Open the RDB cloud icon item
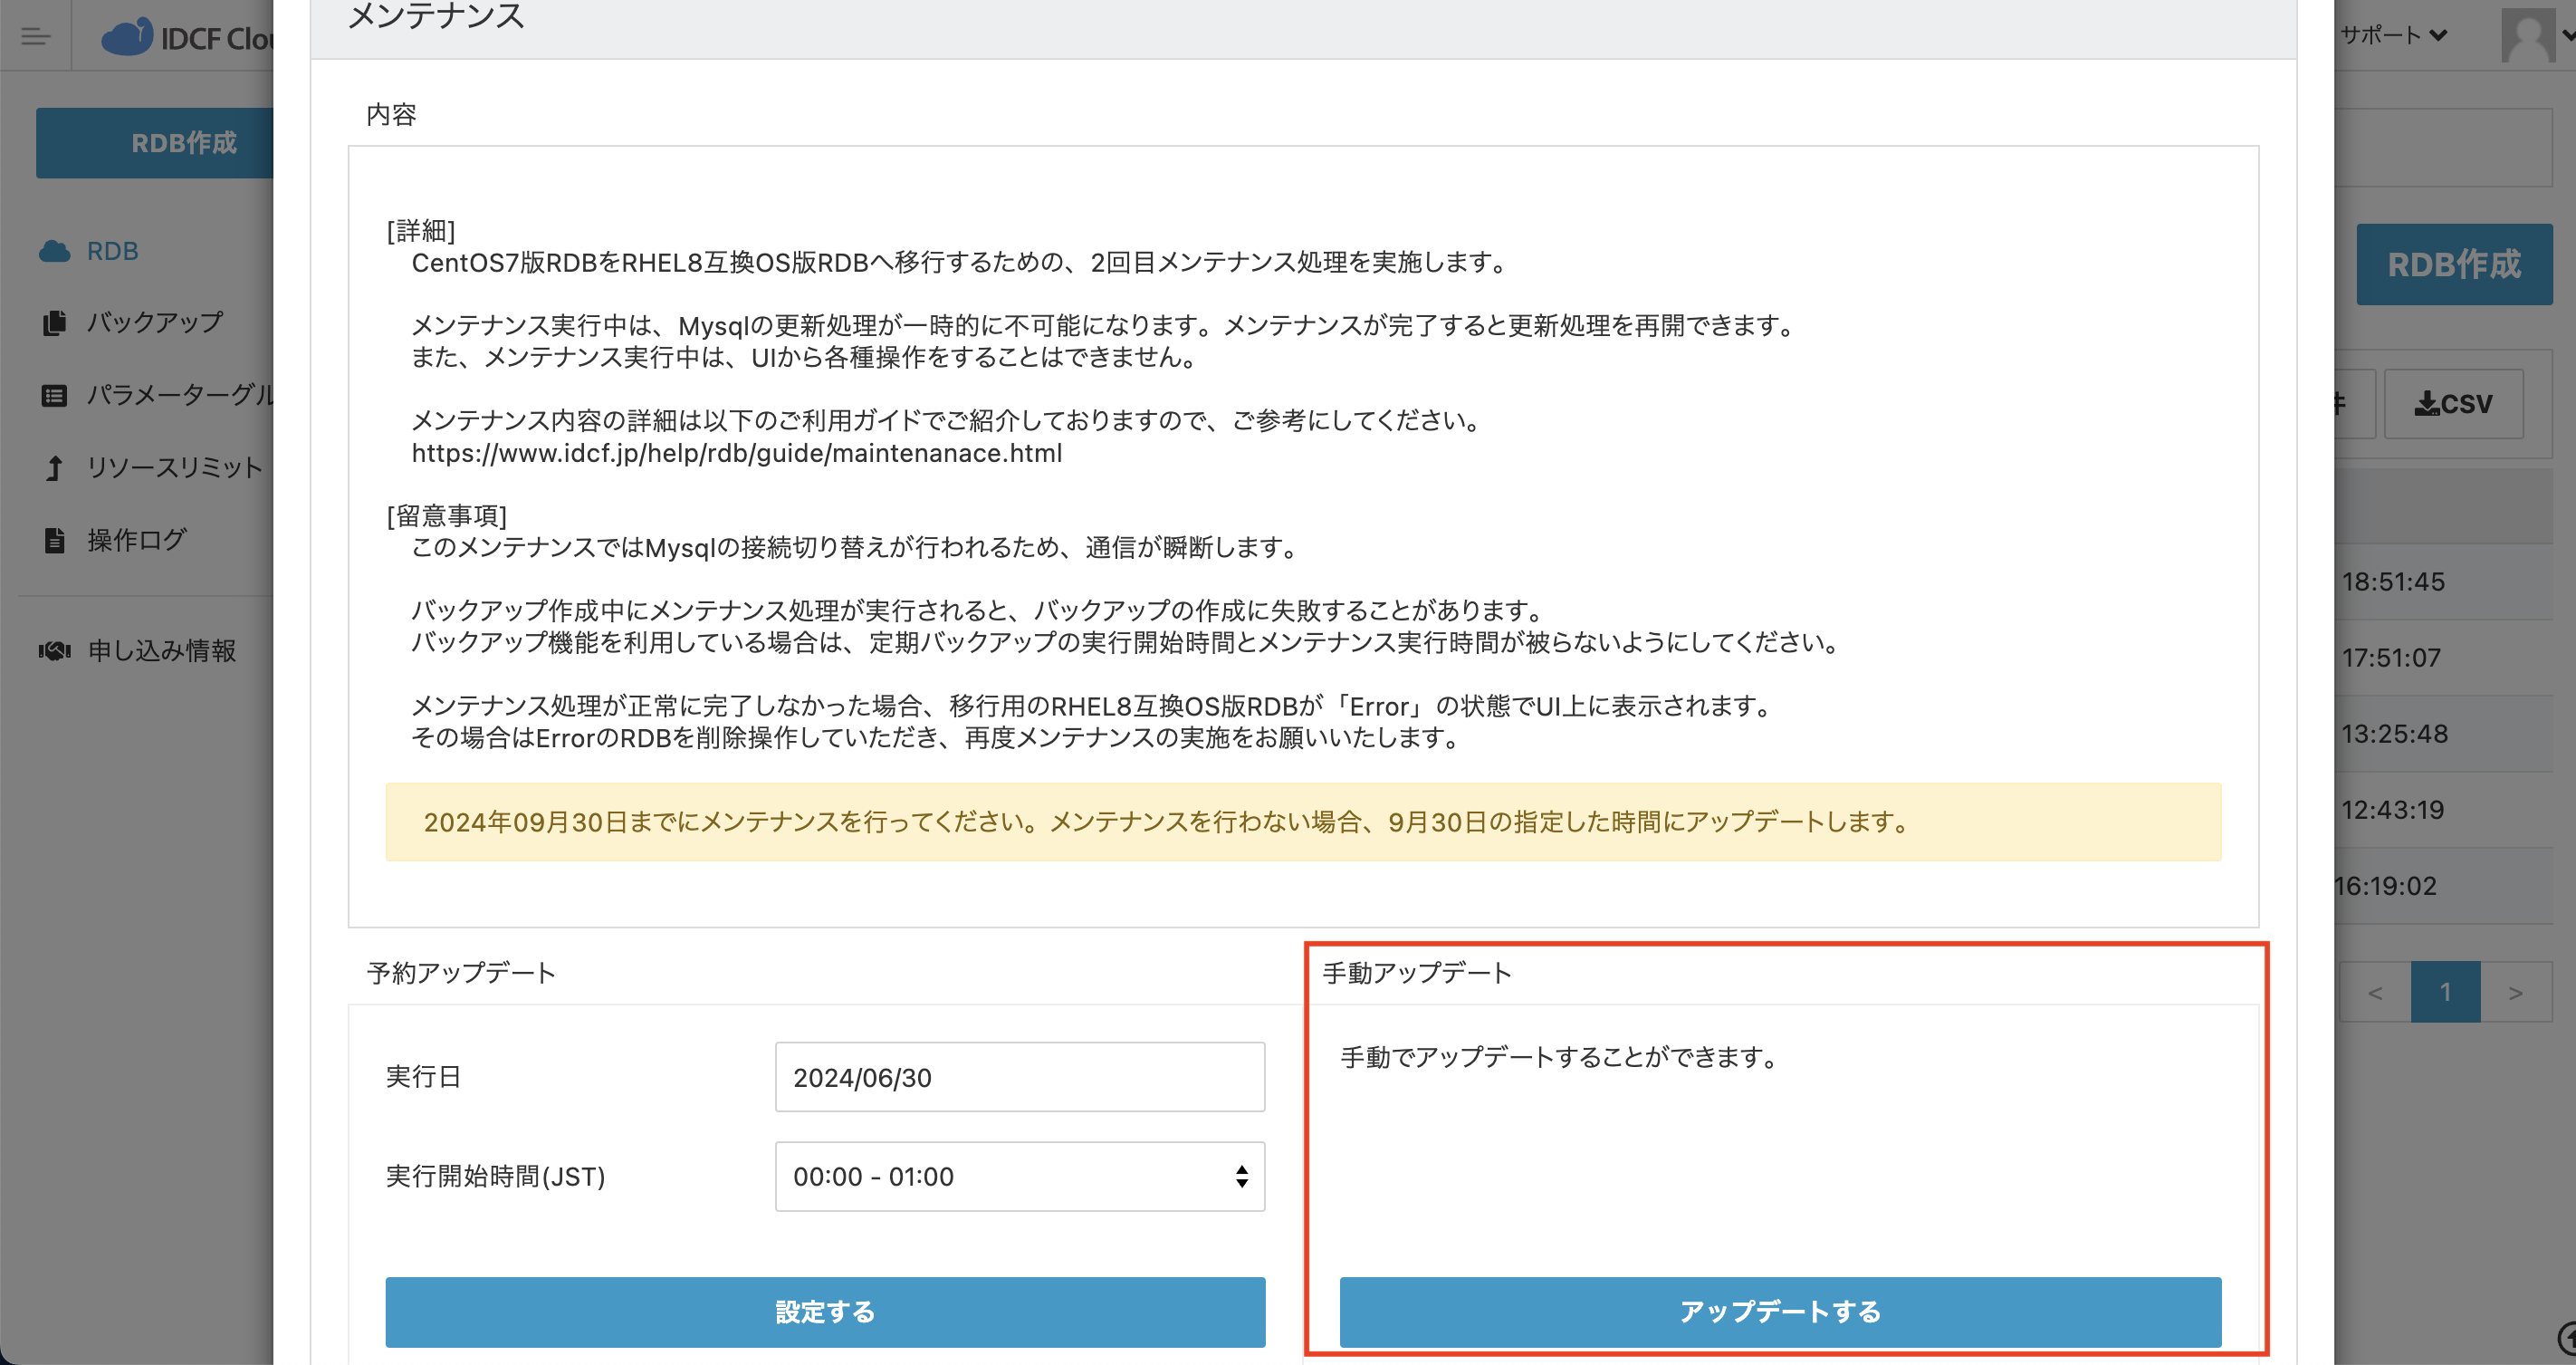The height and width of the screenshot is (1365, 2576). (55, 251)
